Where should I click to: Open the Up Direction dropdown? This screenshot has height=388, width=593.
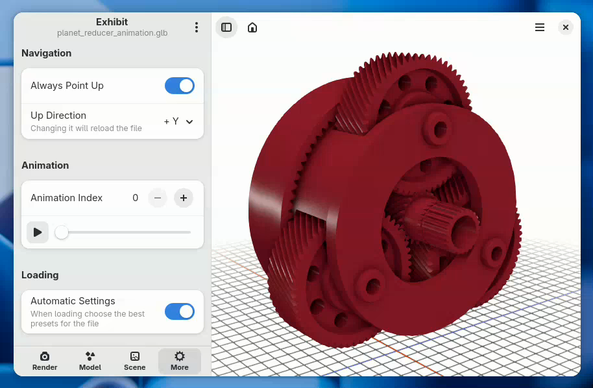(179, 121)
